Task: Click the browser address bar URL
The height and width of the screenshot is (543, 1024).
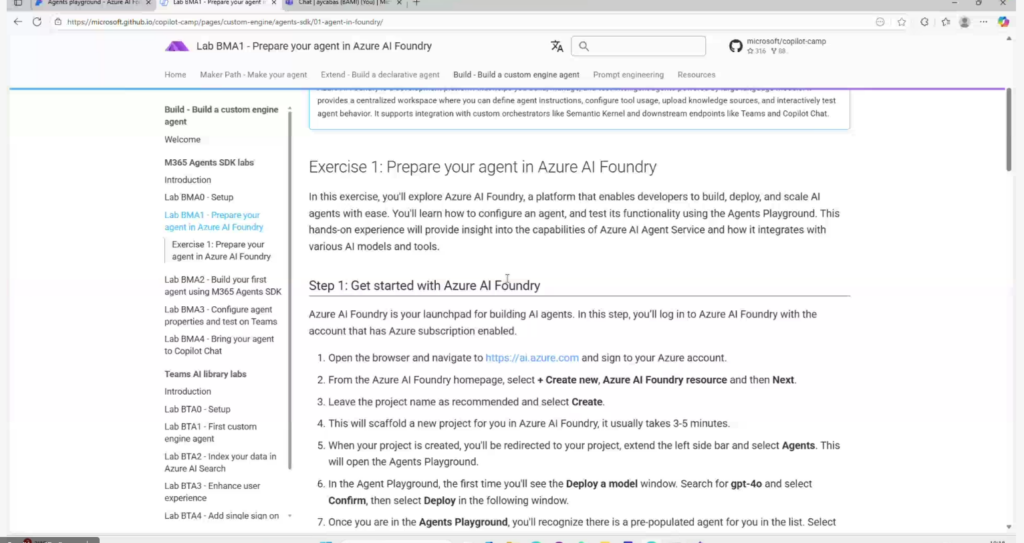Action: click(x=225, y=22)
